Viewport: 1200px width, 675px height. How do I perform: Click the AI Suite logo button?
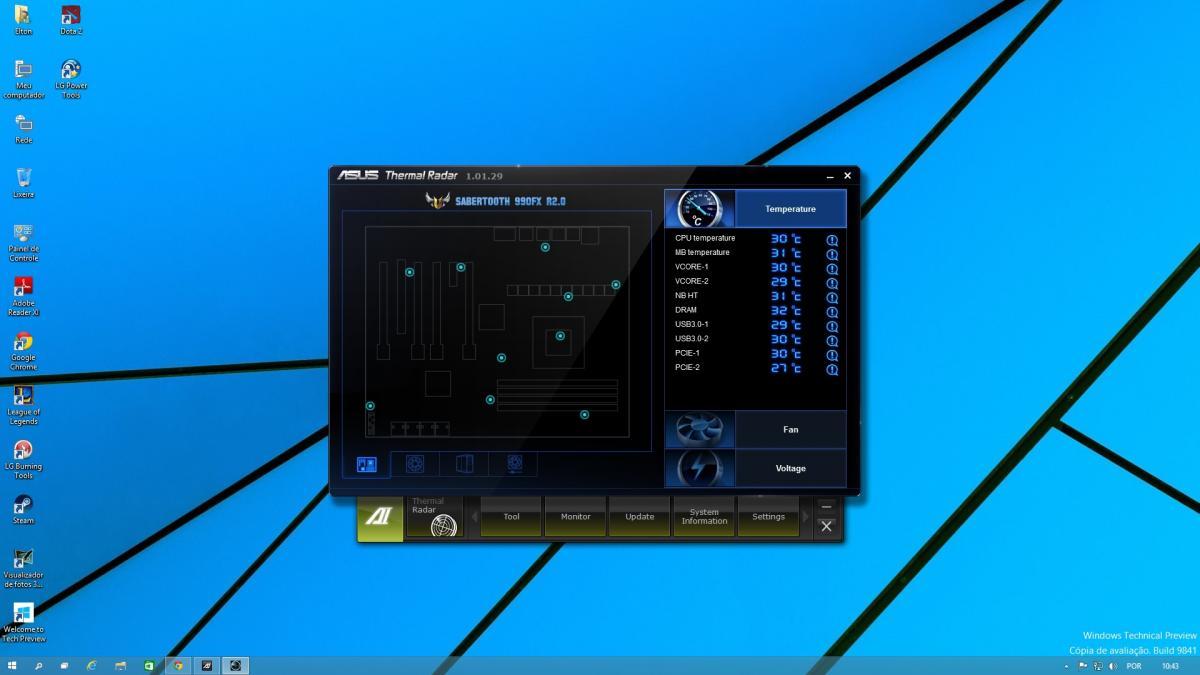coord(380,517)
